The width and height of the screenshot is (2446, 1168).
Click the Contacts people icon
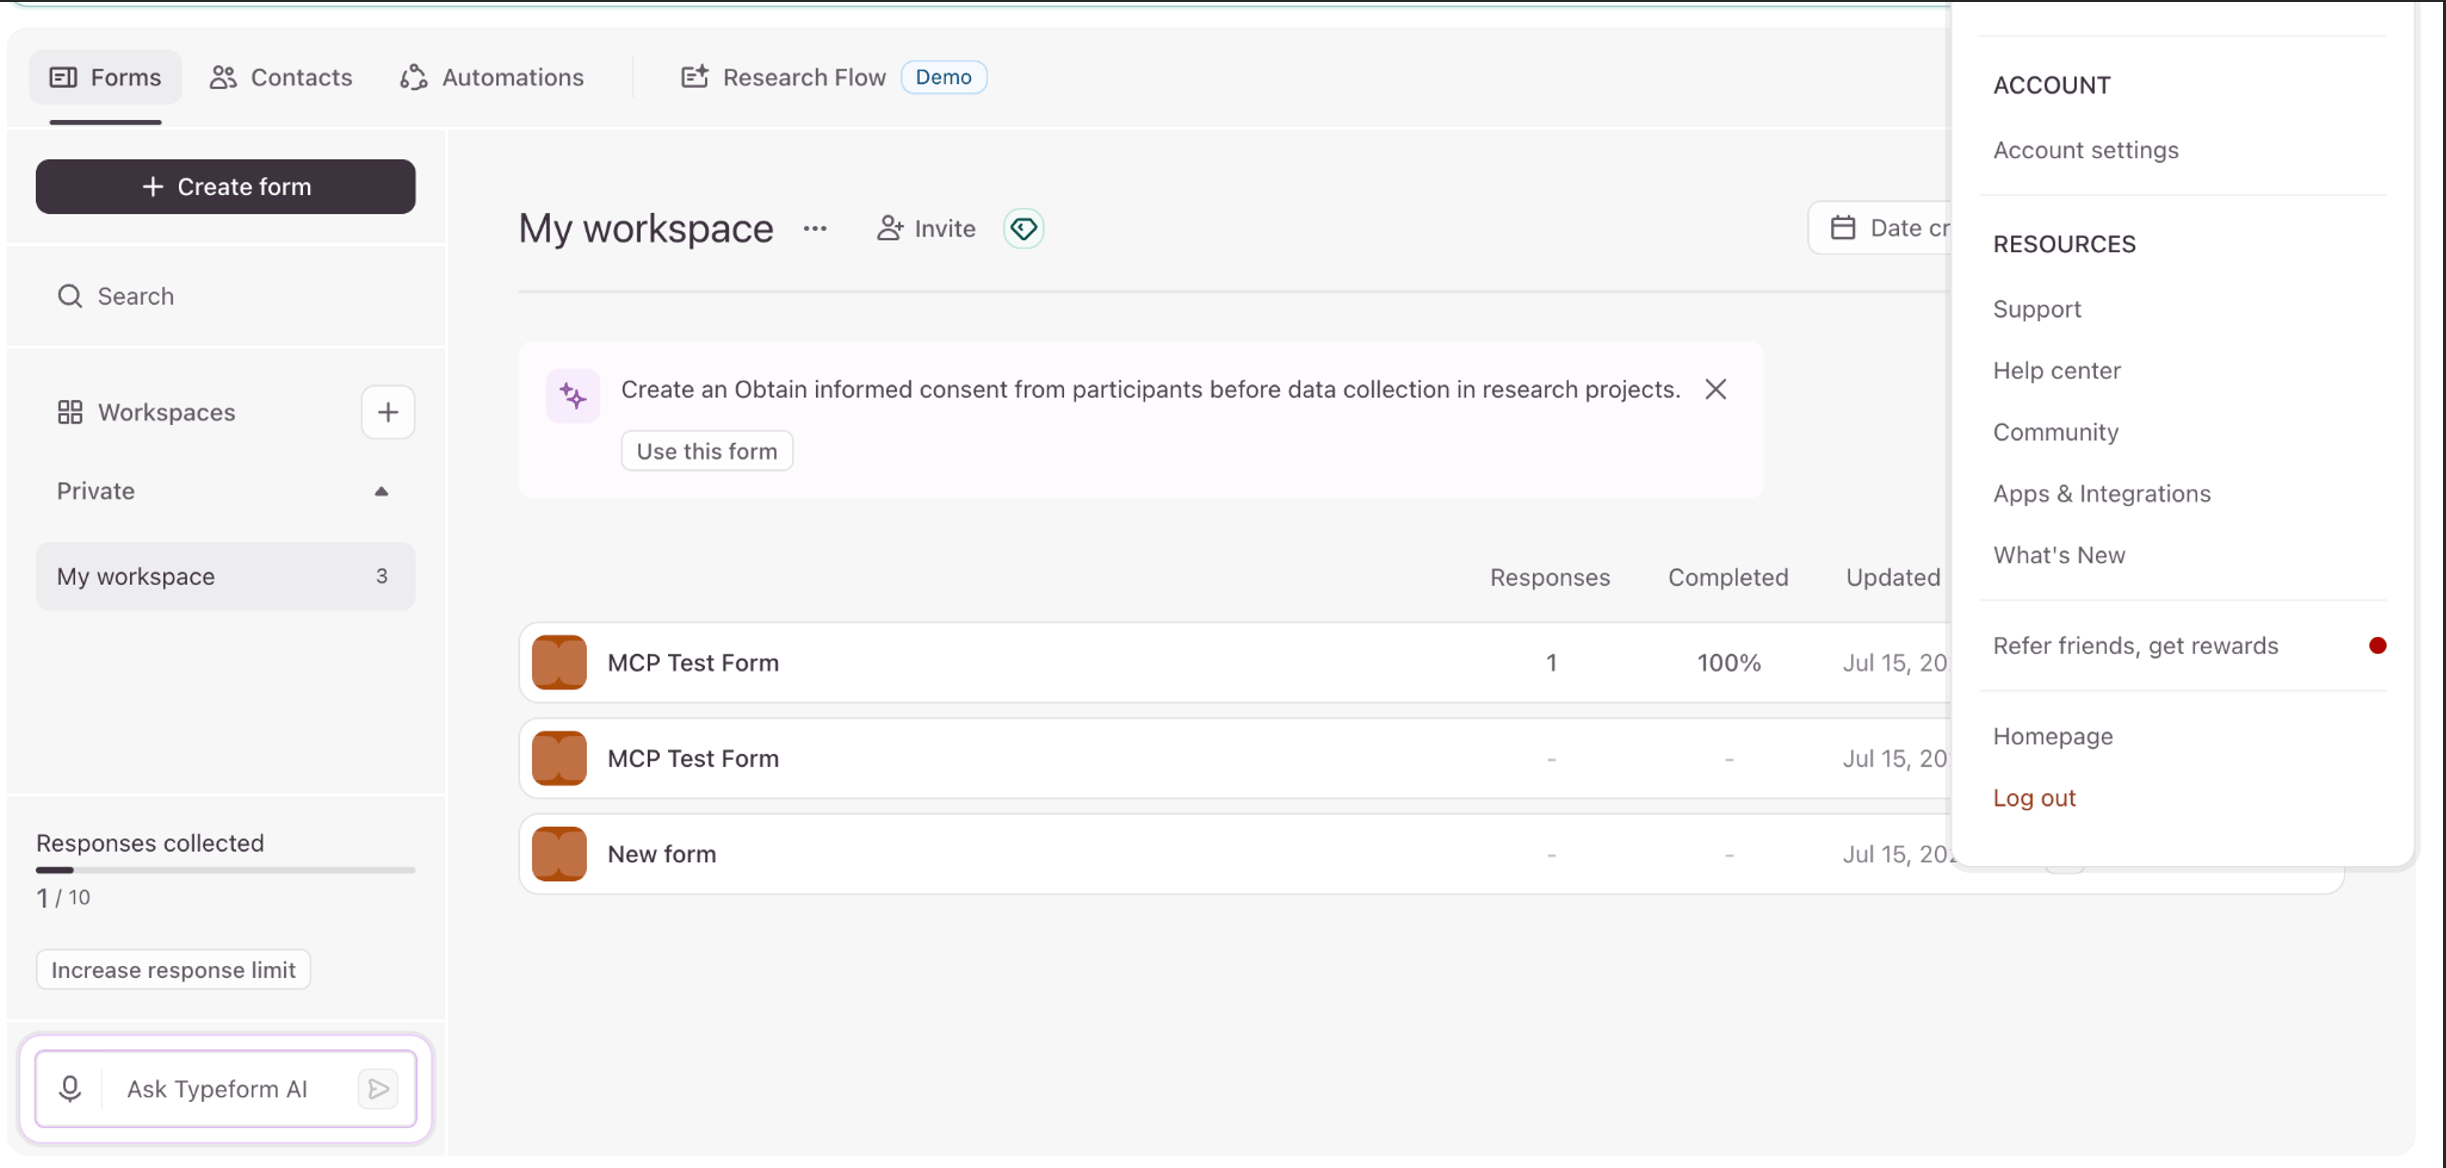point(223,77)
